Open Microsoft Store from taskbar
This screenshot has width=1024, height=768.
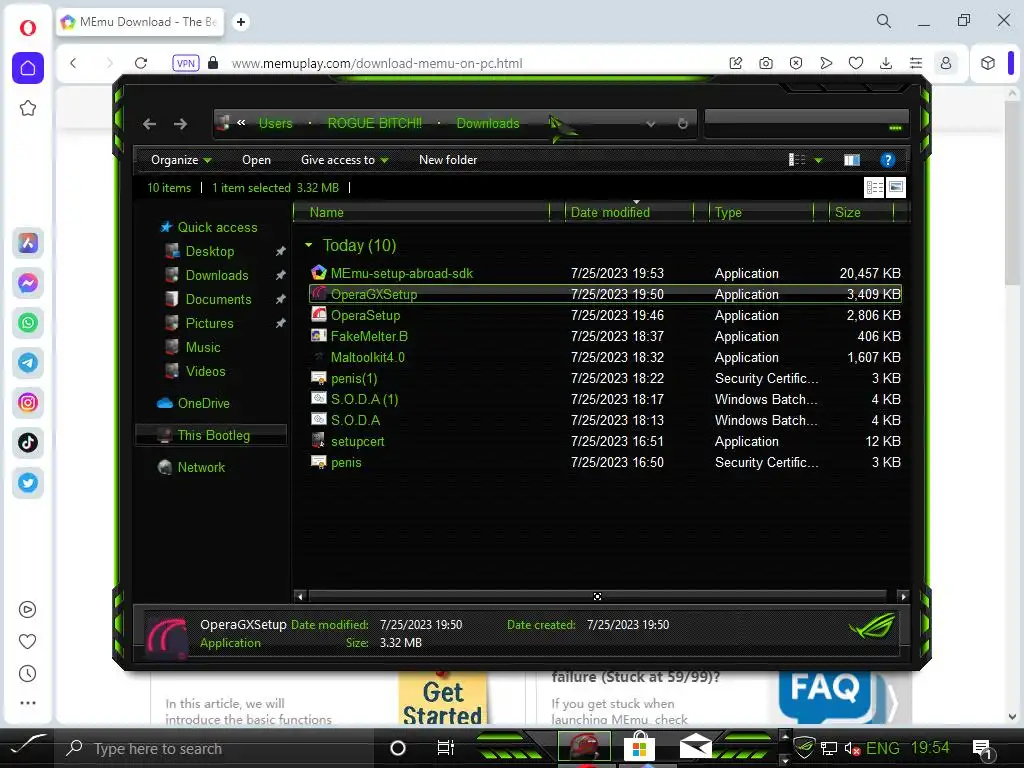click(639, 747)
